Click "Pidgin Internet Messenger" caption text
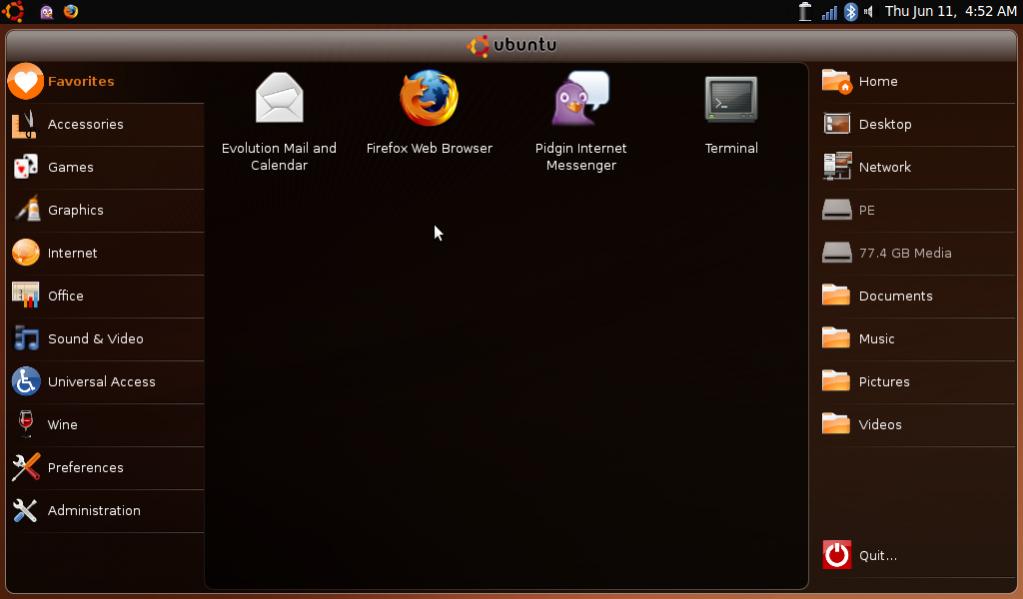This screenshot has height=599, width=1023. tap(581, 157)
